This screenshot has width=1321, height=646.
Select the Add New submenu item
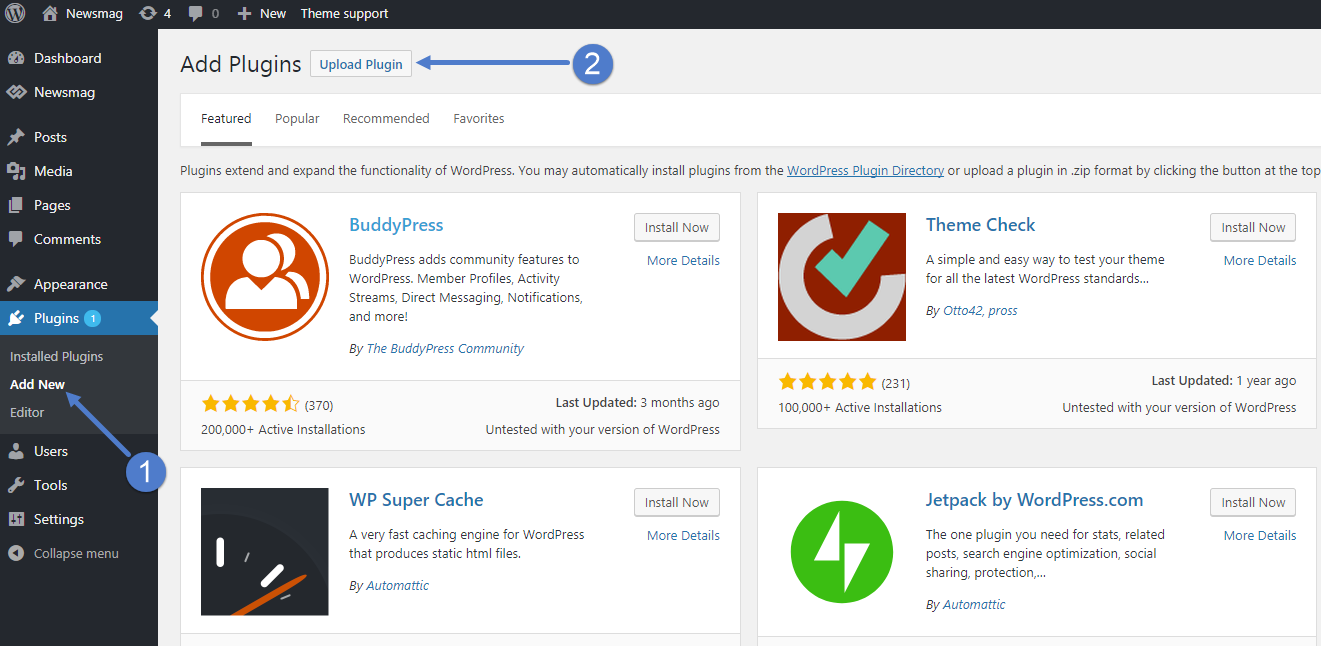click(x=37, y=384)
